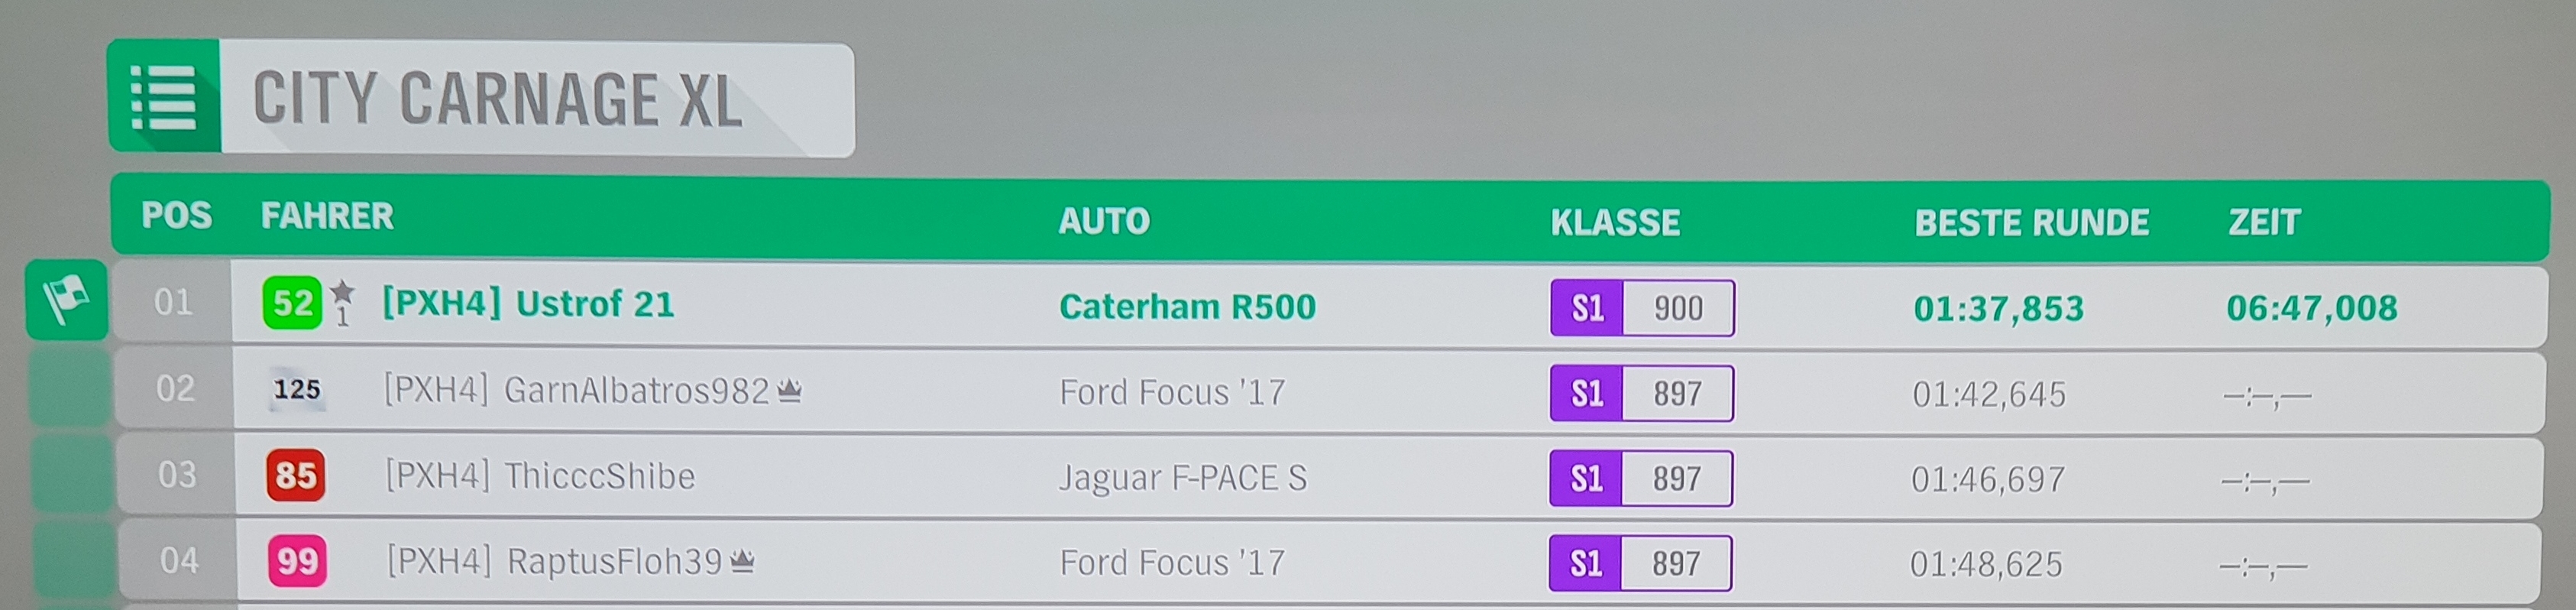Click the ZEIT column header
2576x610 pixels.
tap(2264, 222)
